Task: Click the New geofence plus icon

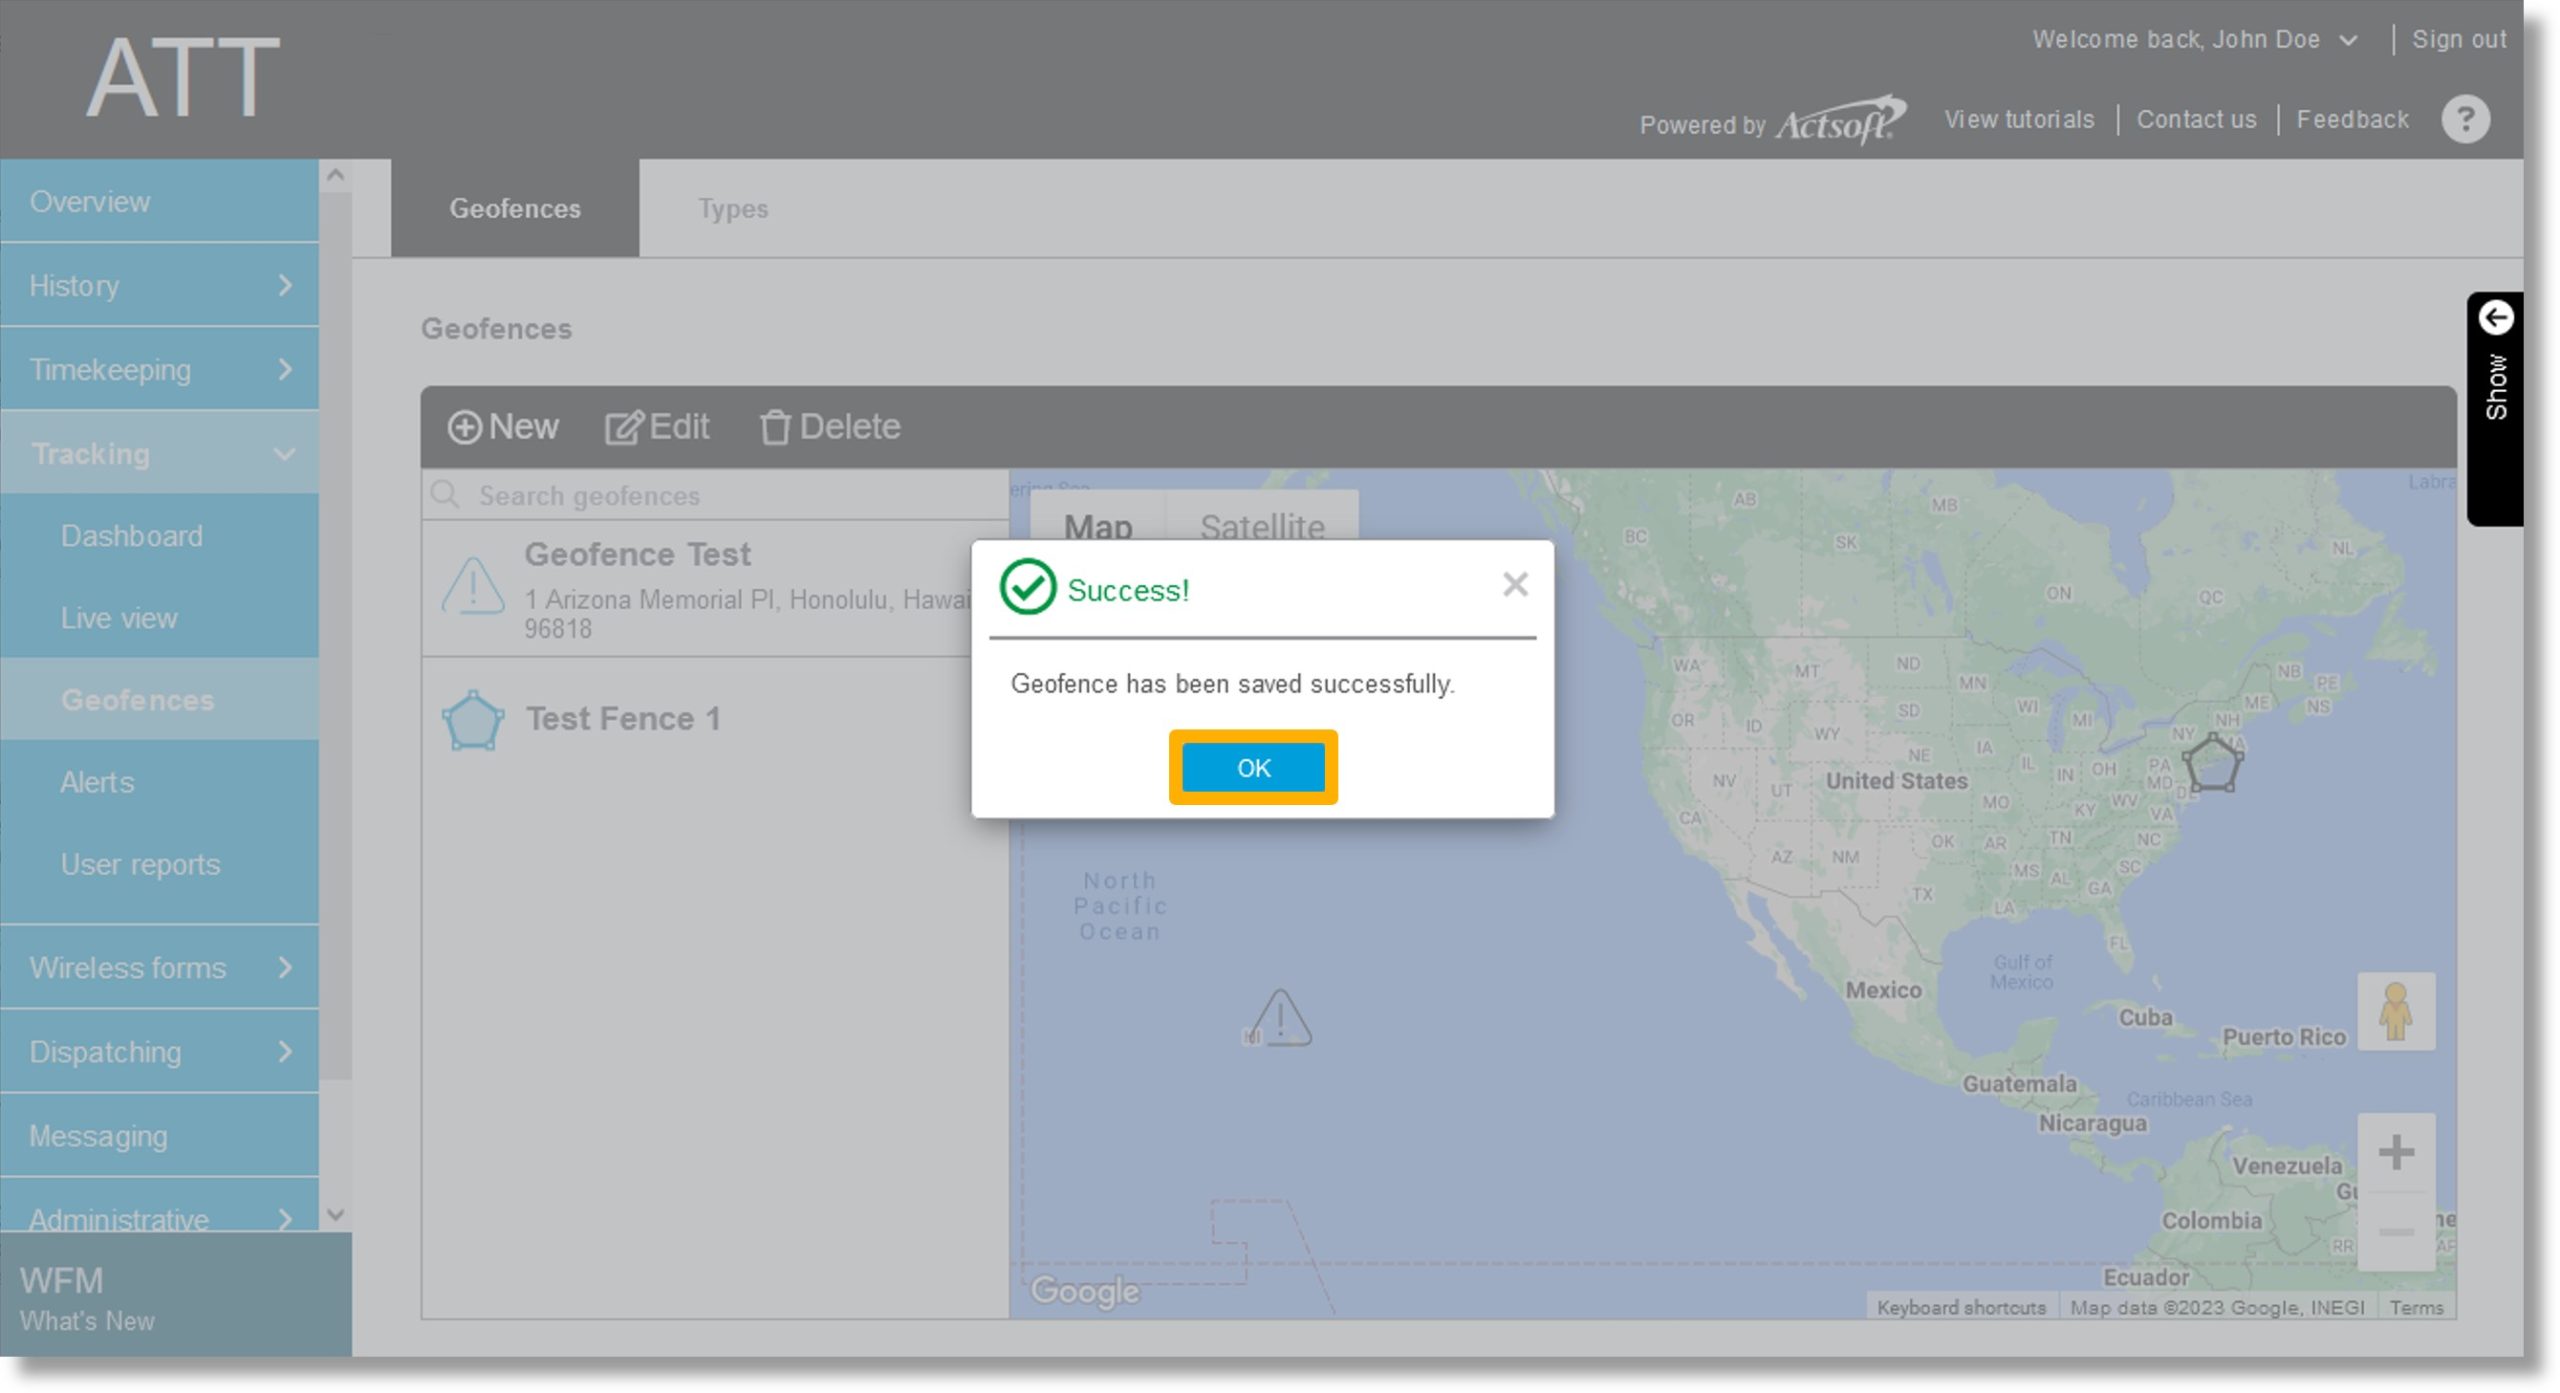Action: pos(463,428)
